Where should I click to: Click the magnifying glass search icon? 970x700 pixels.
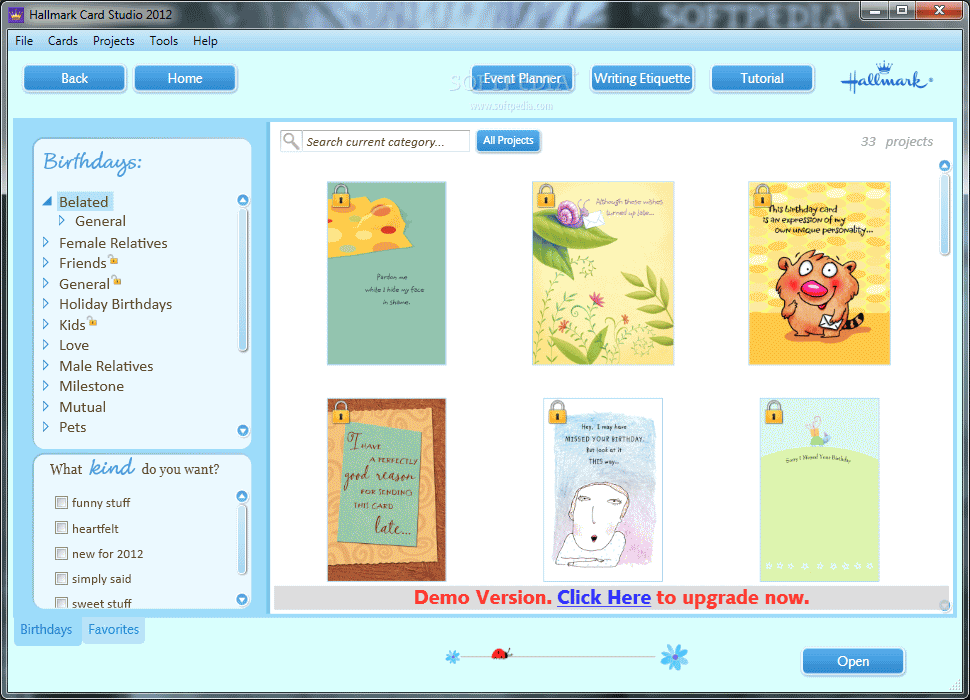click(x=291, y=141)
